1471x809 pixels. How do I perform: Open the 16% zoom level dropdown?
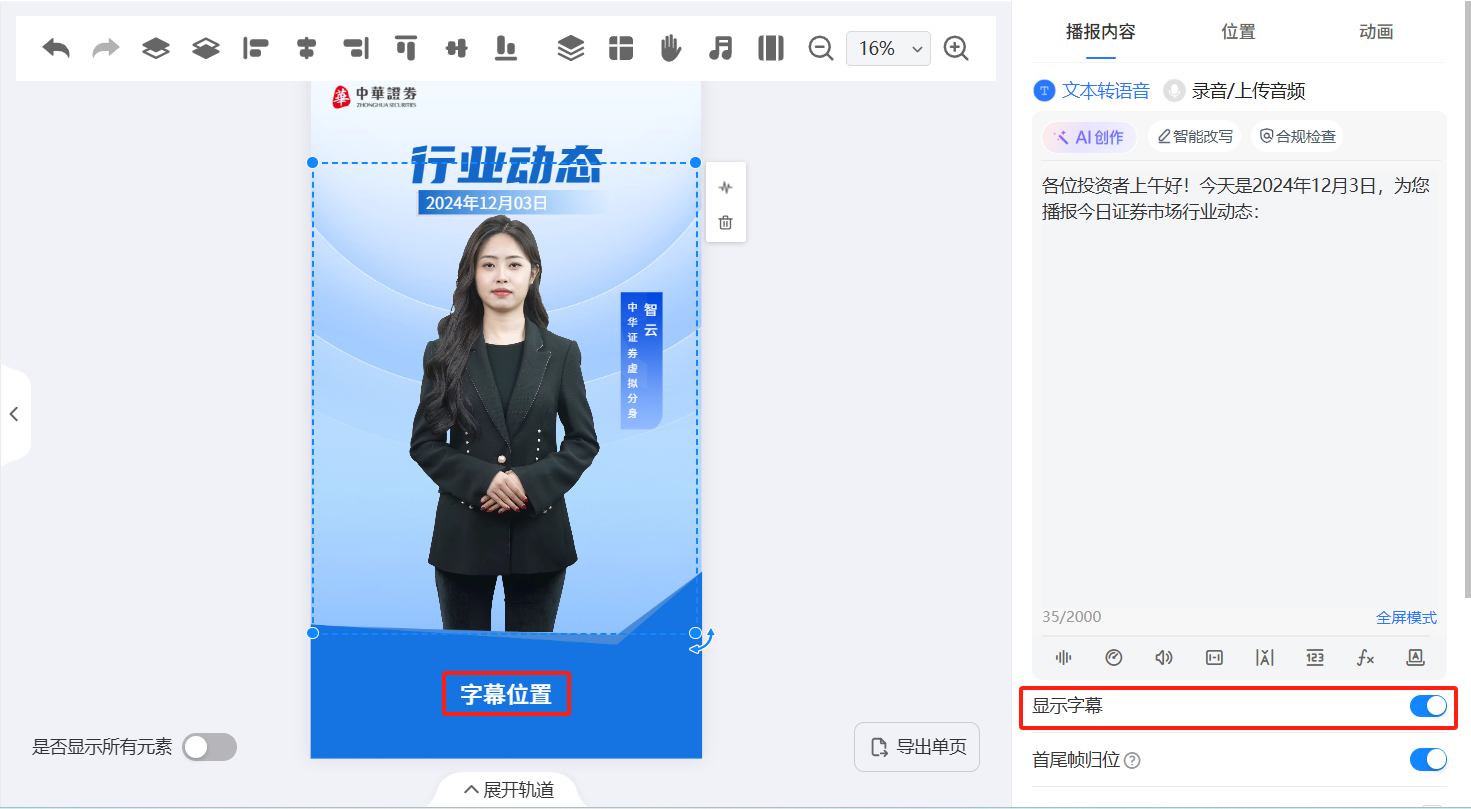(x=888, y=48)
